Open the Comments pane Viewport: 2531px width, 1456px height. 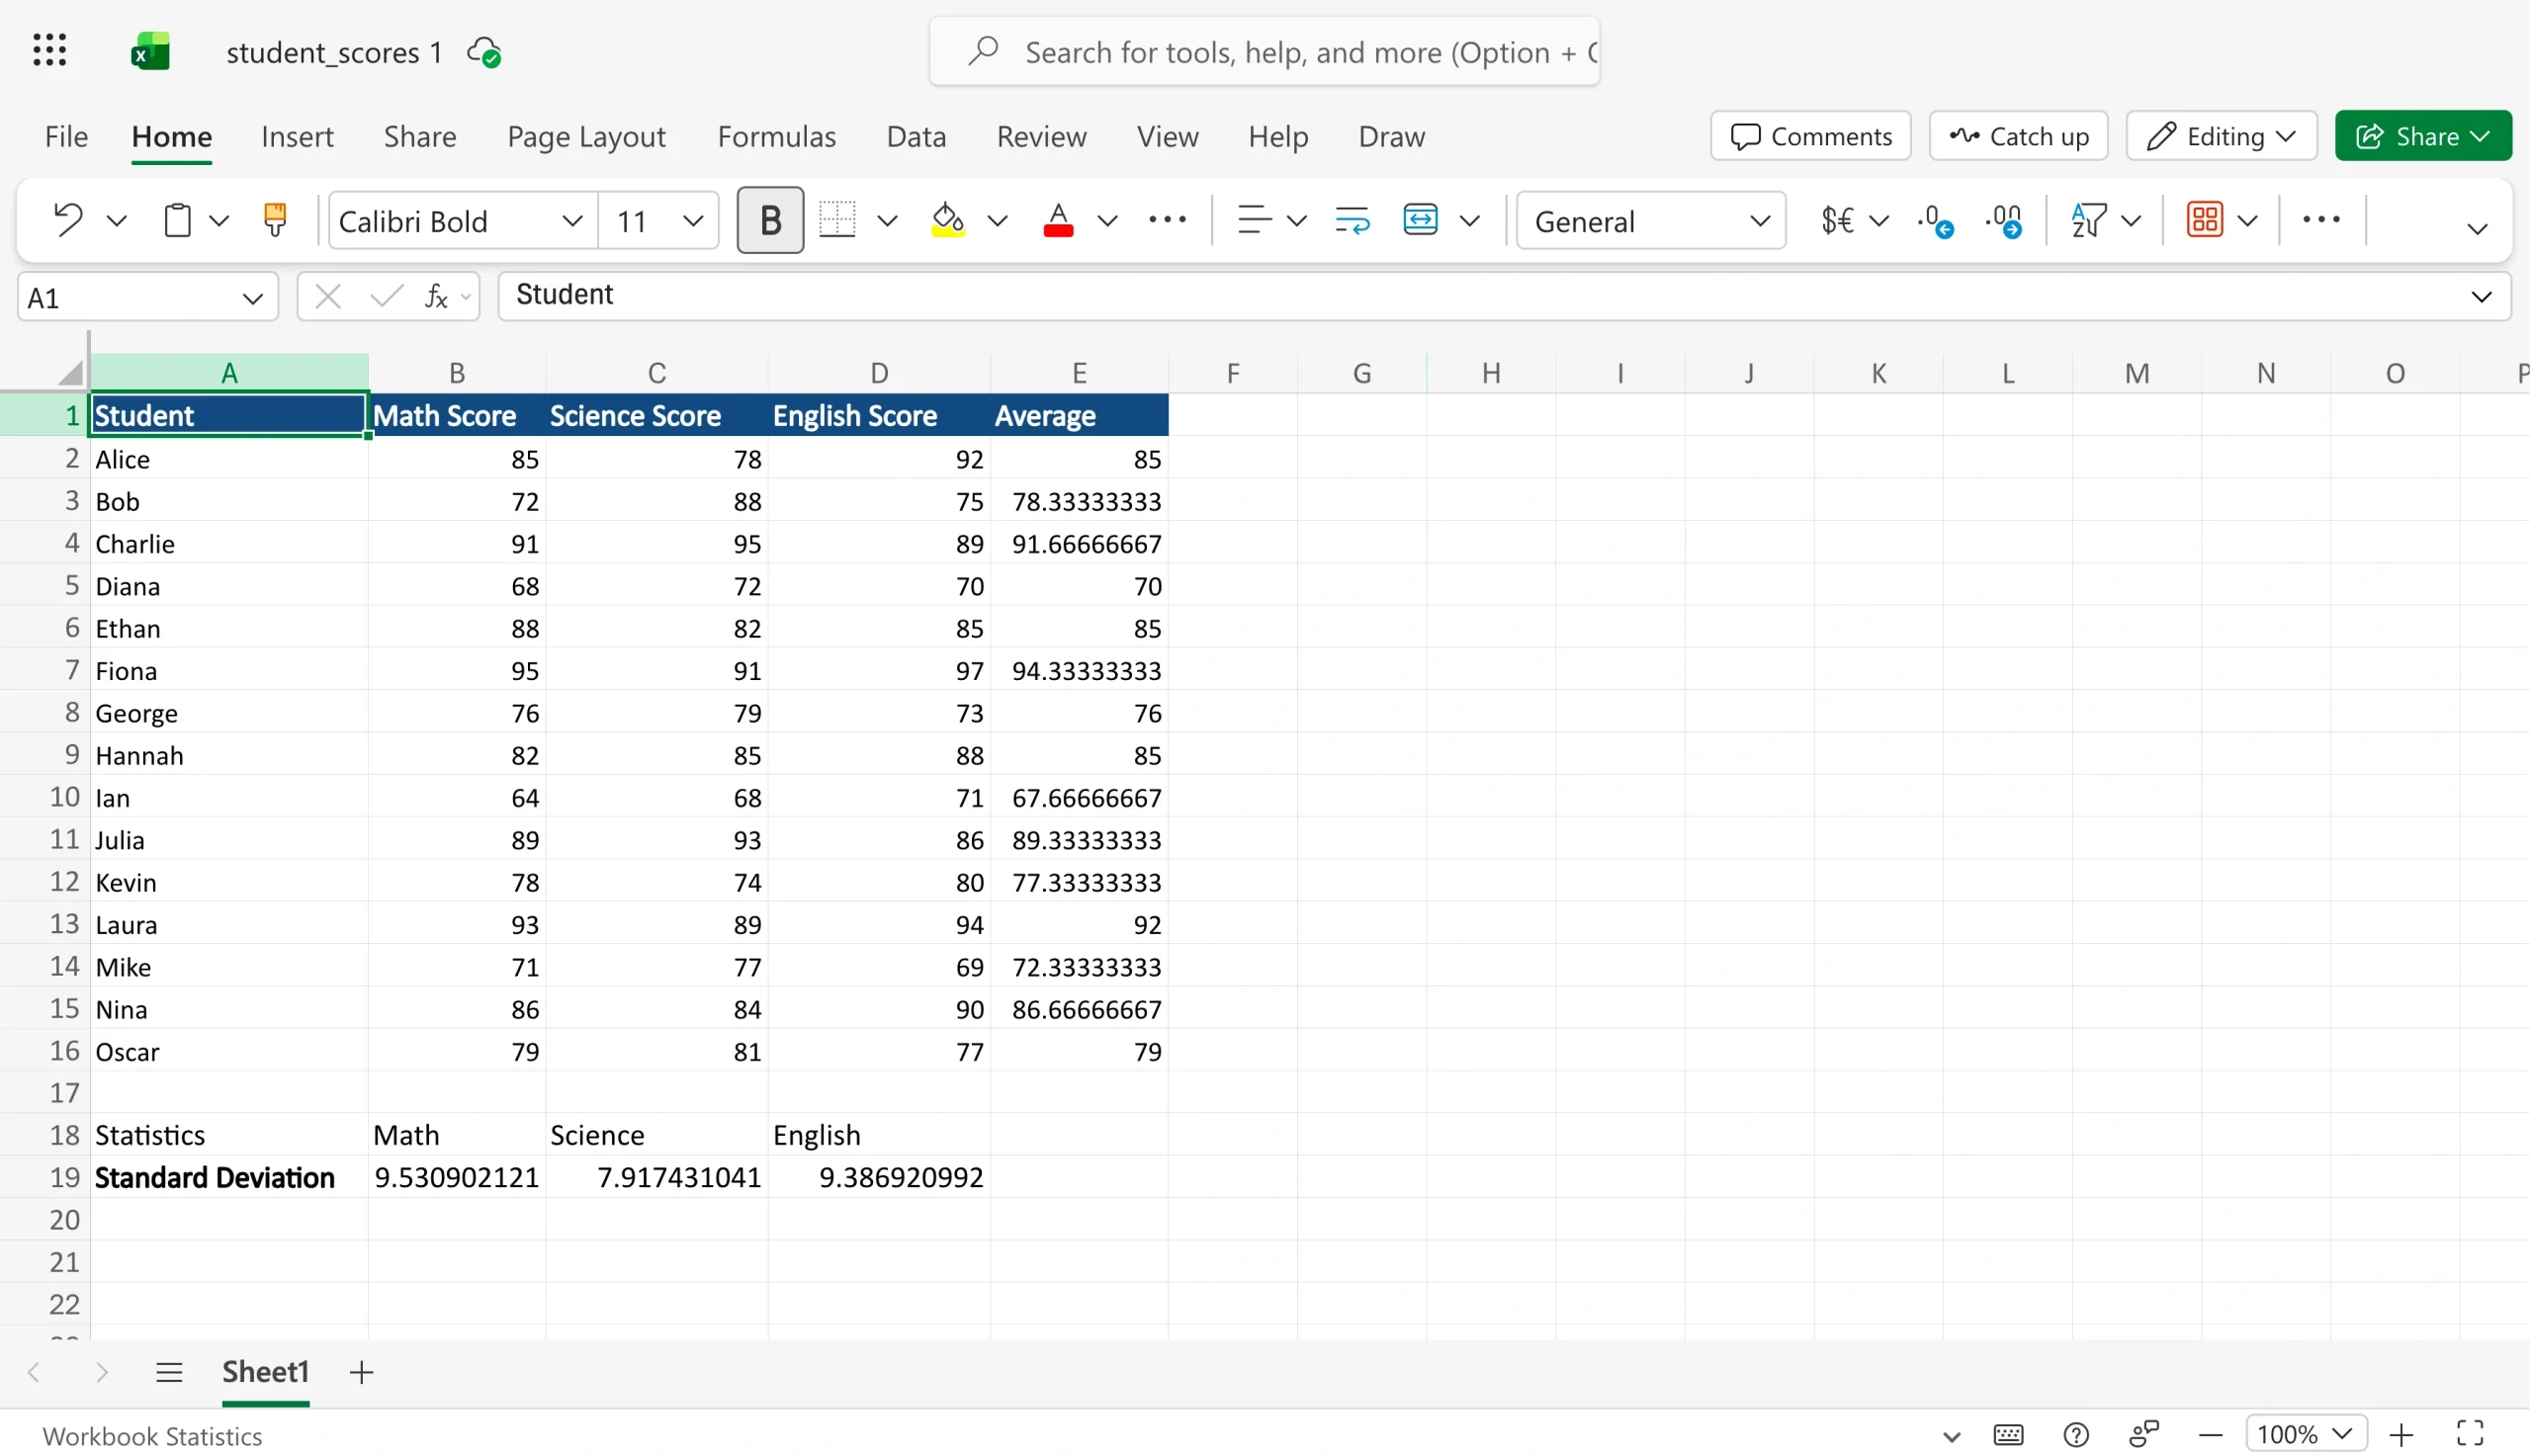[x=1810, y=136]
